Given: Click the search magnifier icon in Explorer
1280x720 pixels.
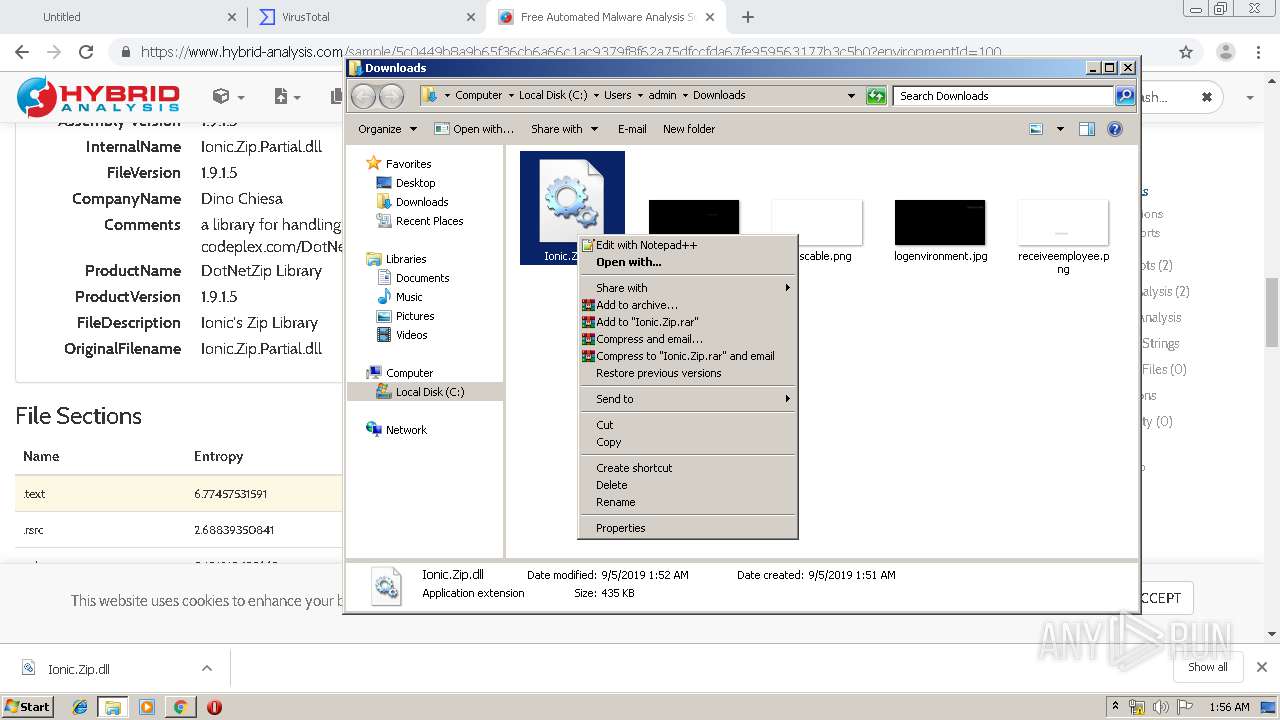Looking at the screenshot, I should click(1125, 96).
